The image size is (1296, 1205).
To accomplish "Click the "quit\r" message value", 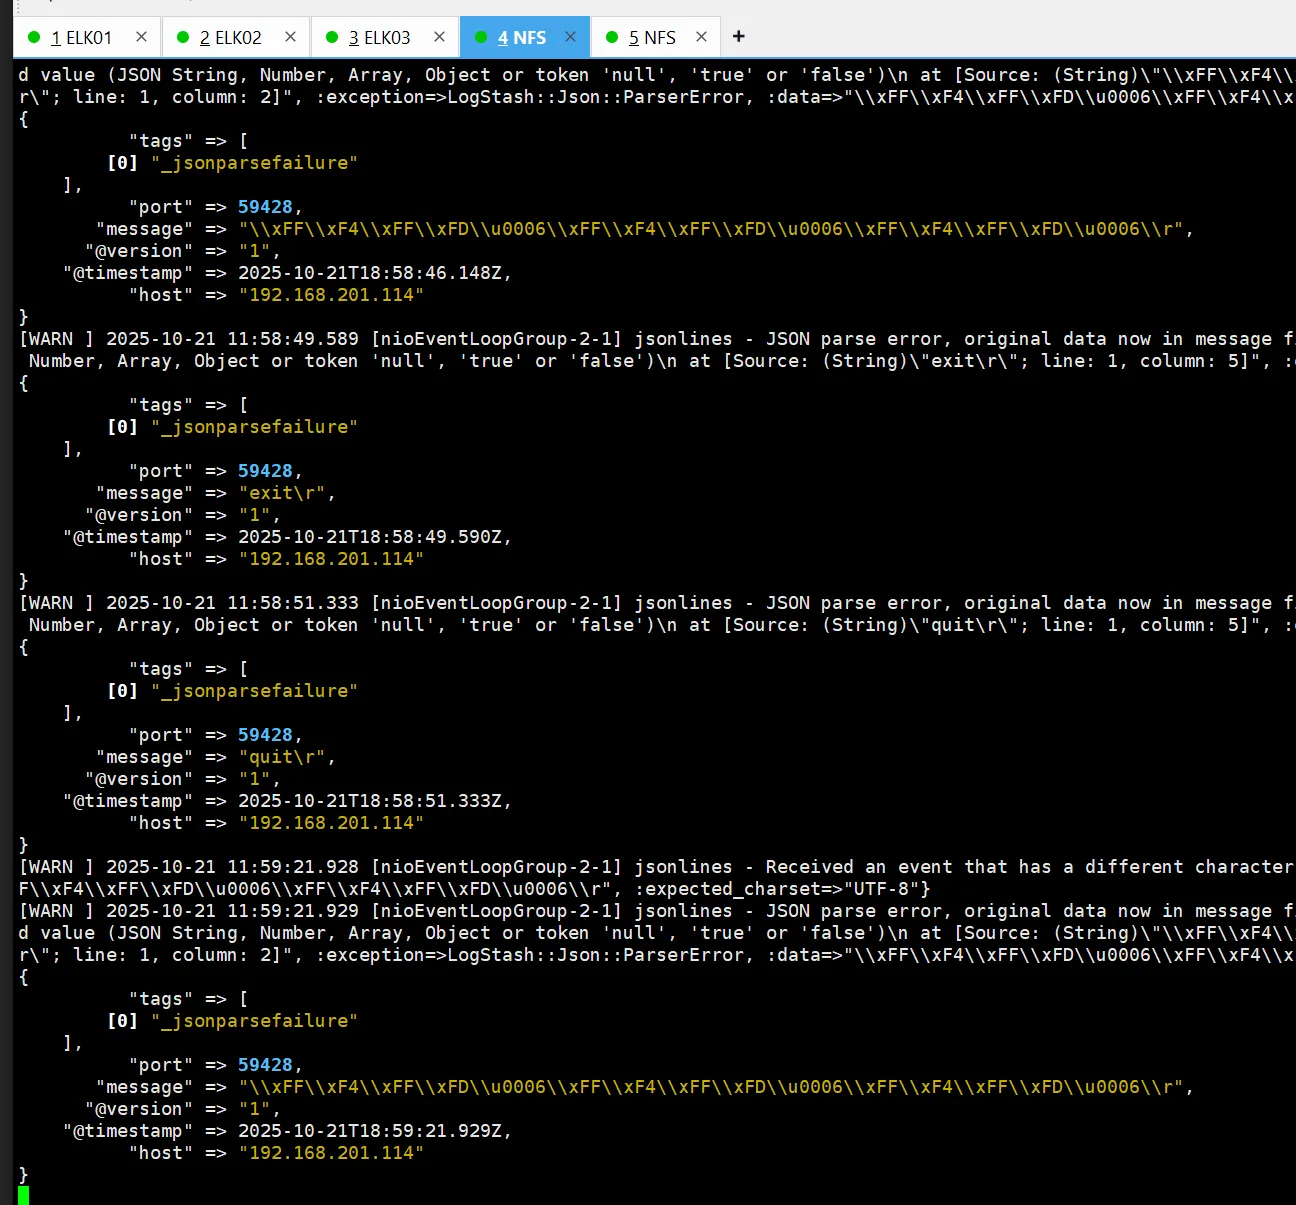I will tap(286, 757).
